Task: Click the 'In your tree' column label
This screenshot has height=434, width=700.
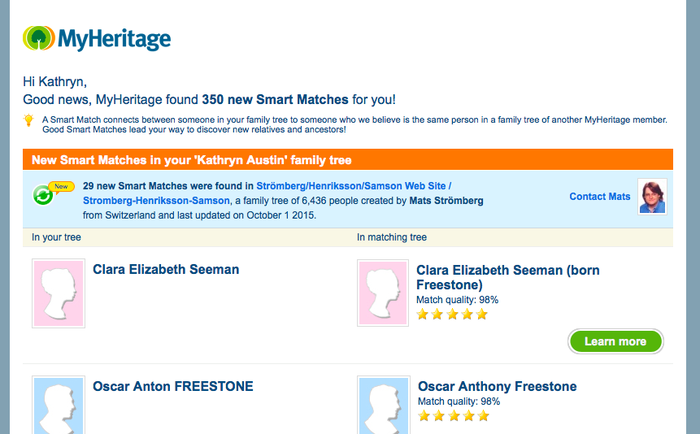Action: (56, 237)
